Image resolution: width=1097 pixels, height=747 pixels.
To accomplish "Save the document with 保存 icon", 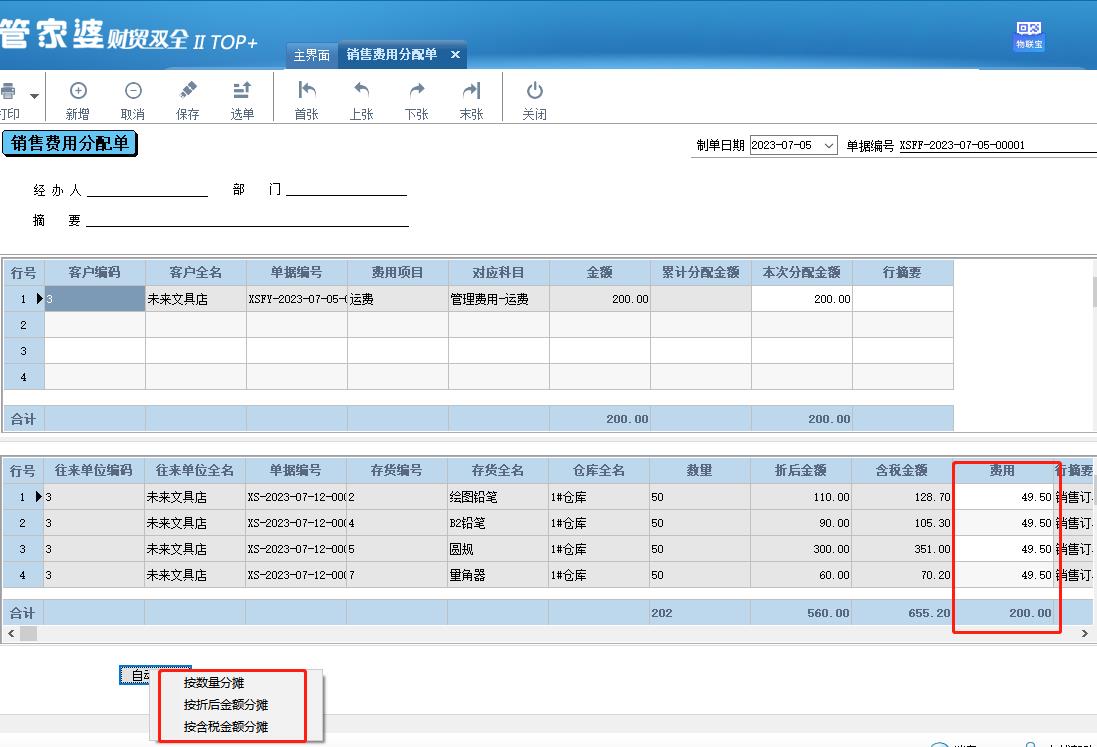I will (187, 91).
